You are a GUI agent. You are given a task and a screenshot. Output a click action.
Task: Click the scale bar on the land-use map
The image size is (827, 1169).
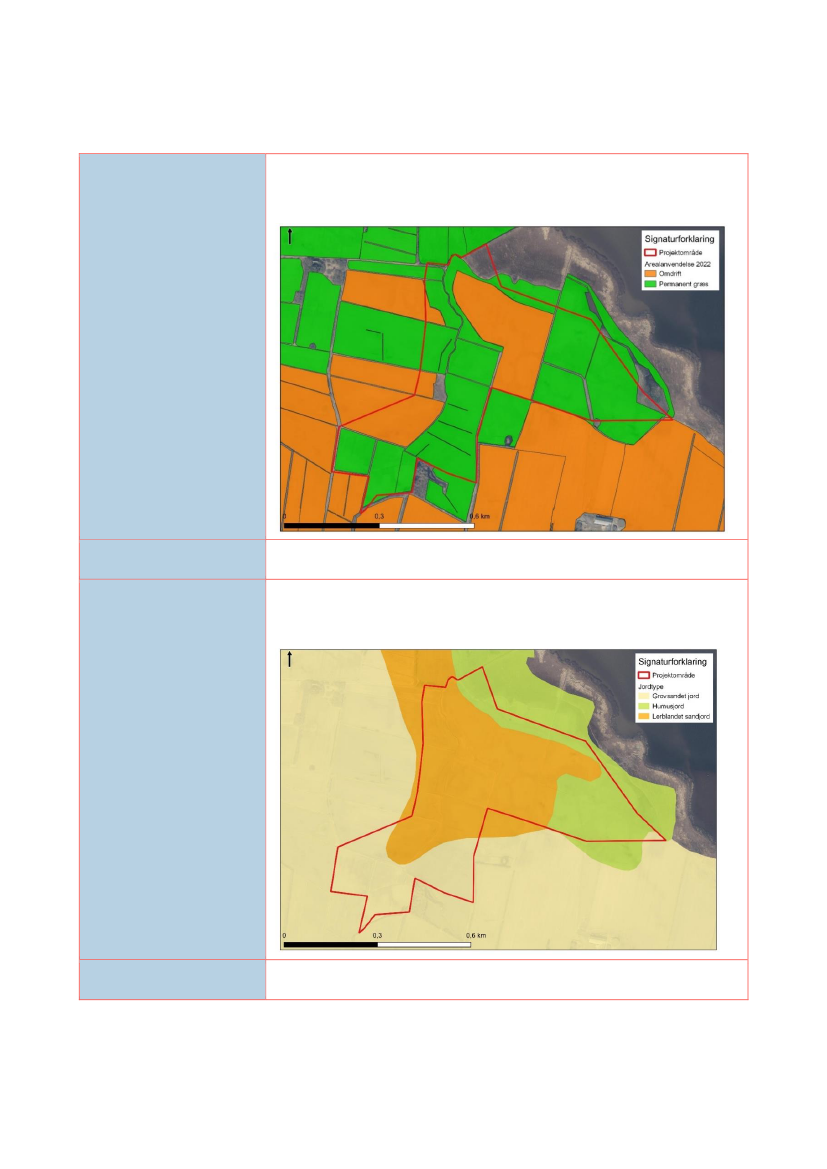[379, 526]
